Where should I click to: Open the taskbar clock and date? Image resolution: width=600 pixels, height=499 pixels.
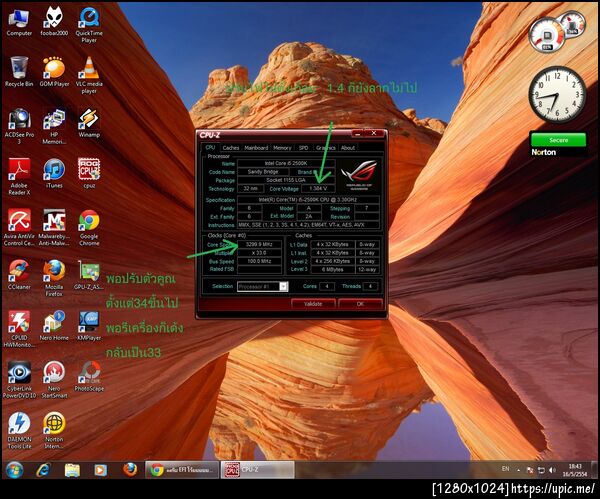[x=575, y=470]
